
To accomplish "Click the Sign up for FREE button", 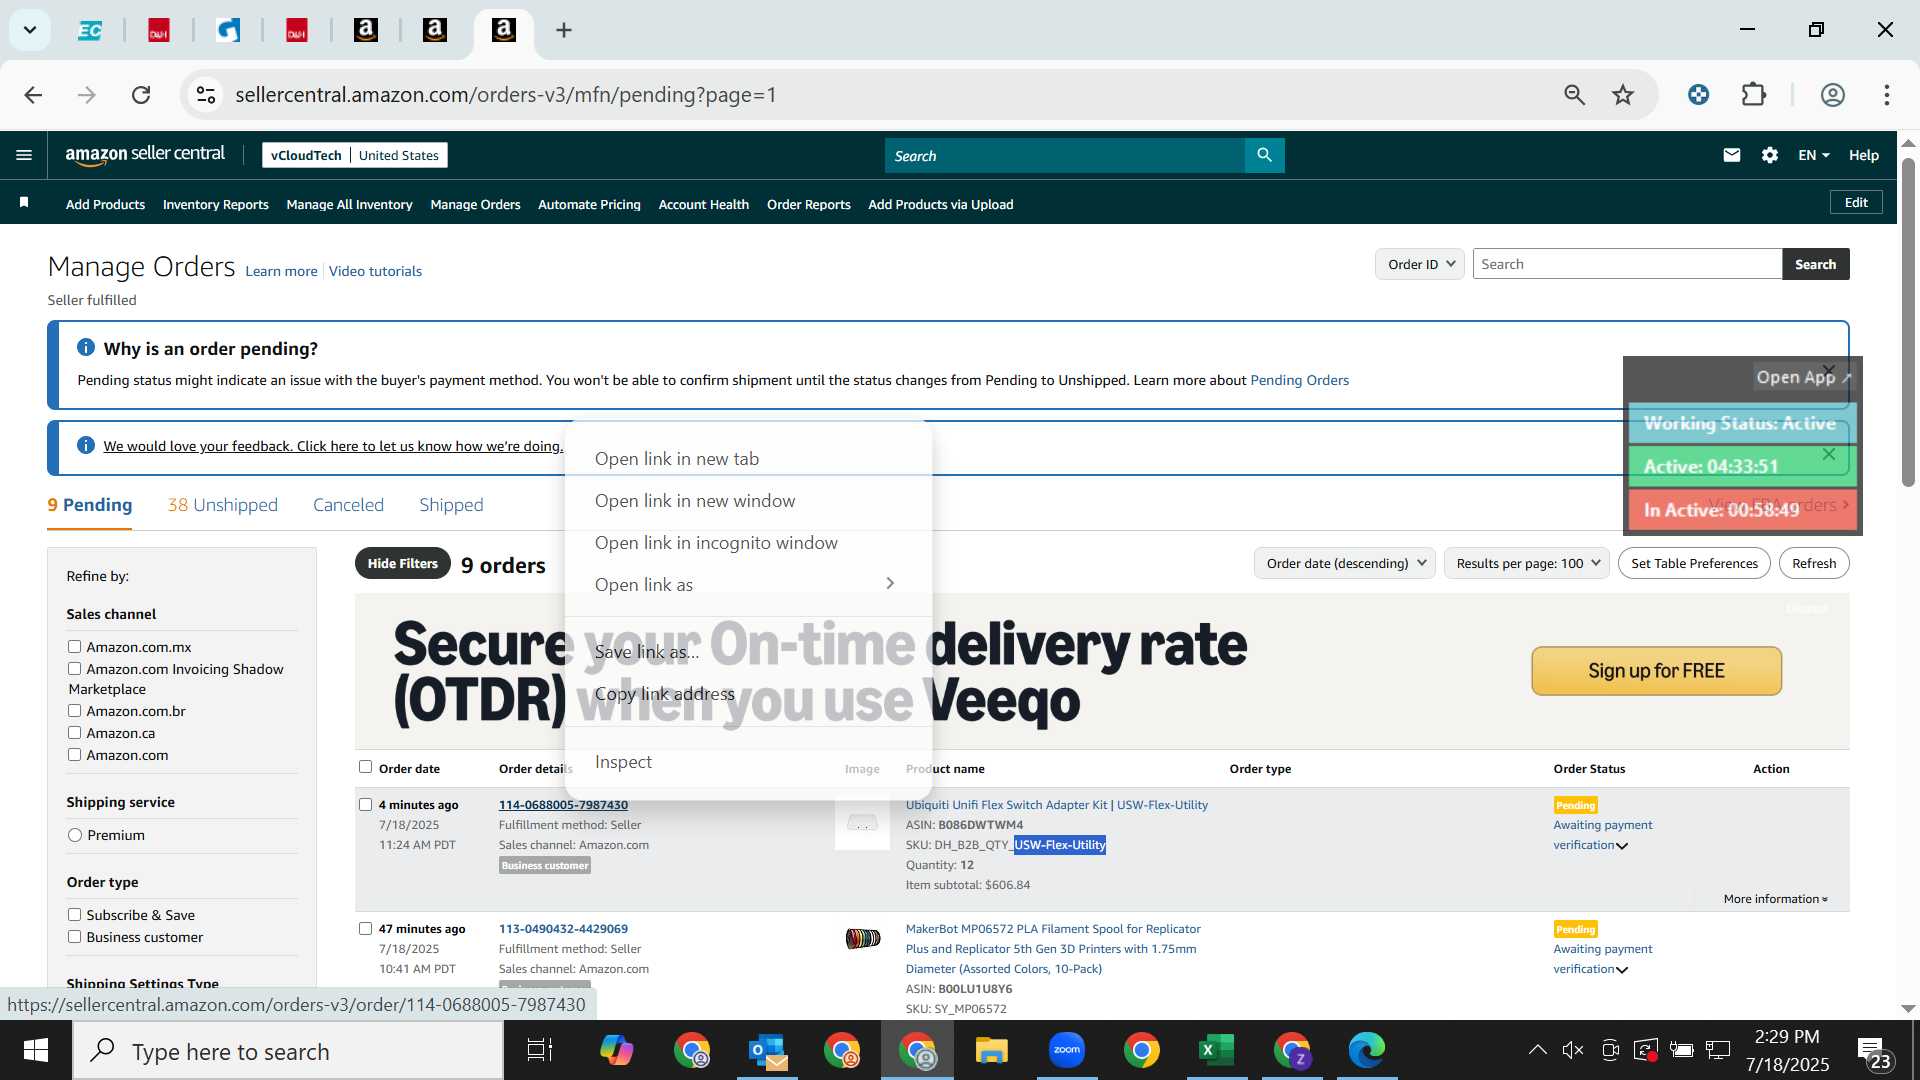I will click(1656, 671).
